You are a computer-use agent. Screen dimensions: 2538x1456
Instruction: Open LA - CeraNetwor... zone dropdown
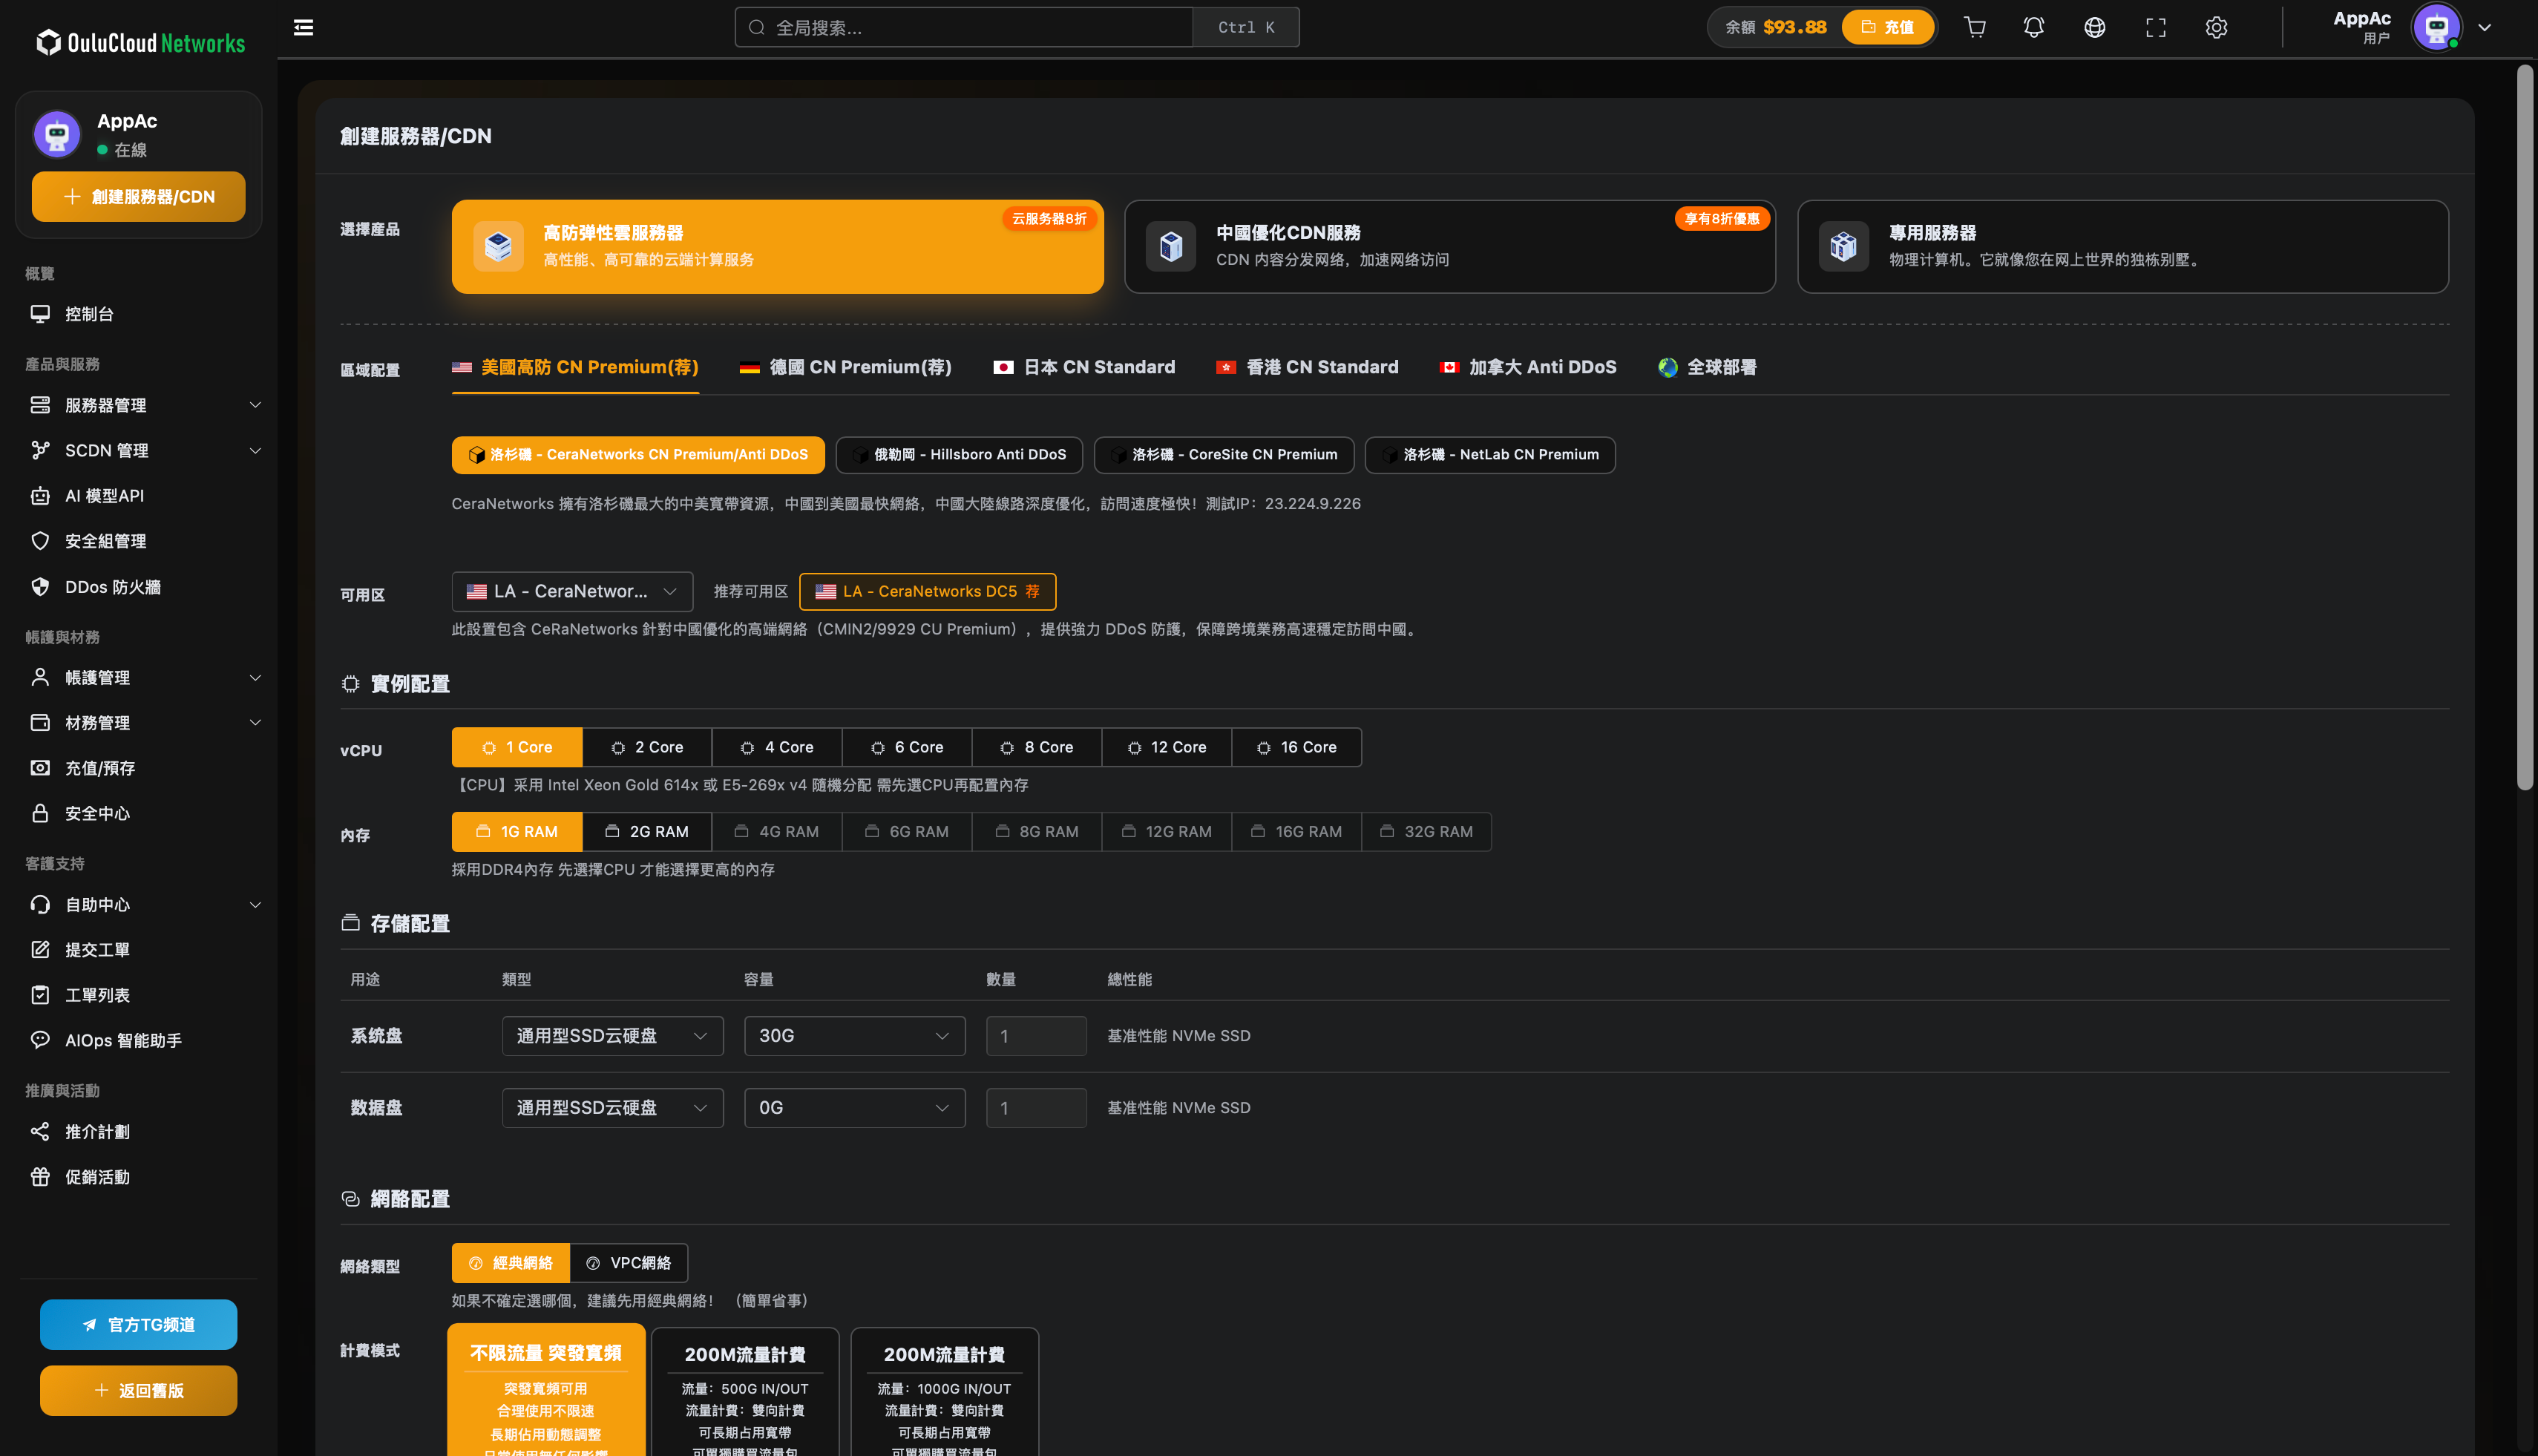572,591
